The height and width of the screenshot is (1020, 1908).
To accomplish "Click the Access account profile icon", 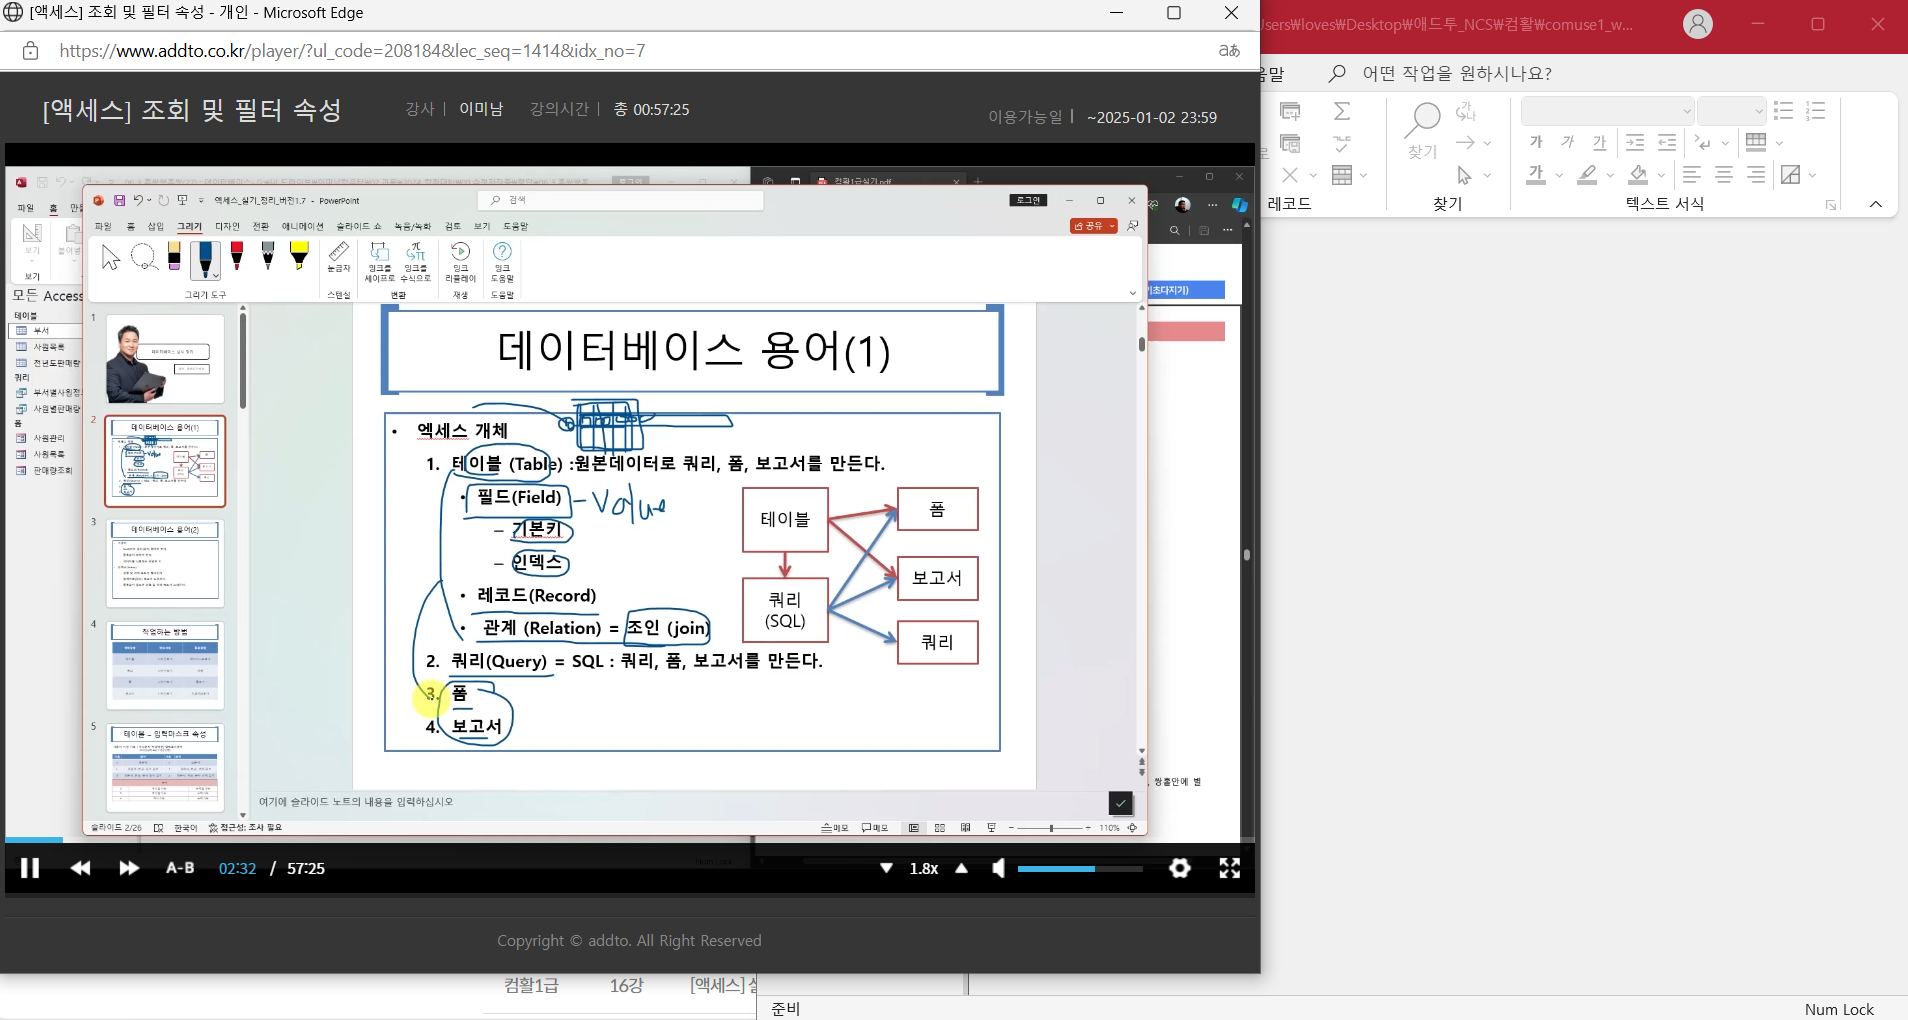I will [x=1698, y=24].
